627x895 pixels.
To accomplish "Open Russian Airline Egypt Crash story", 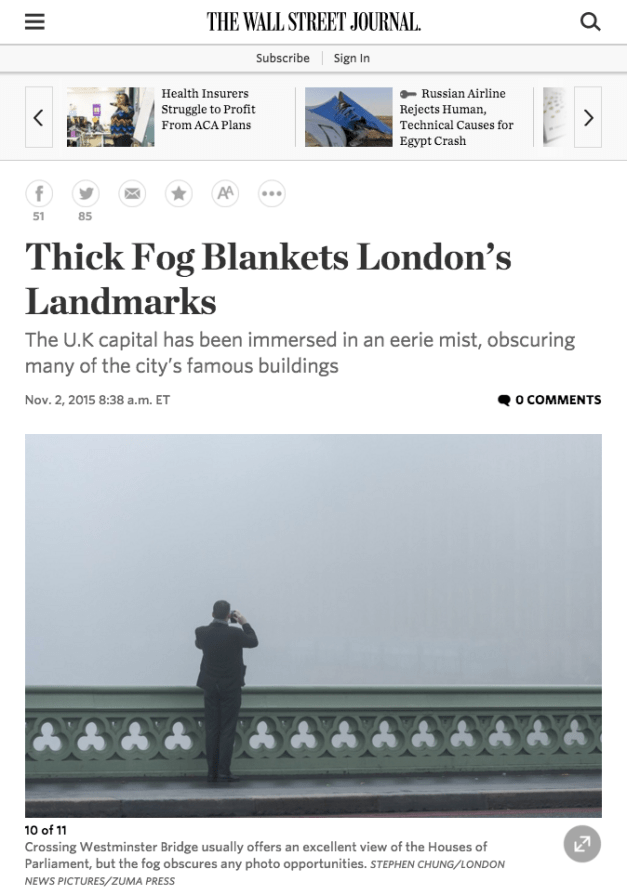I will [x=456, y=117].
